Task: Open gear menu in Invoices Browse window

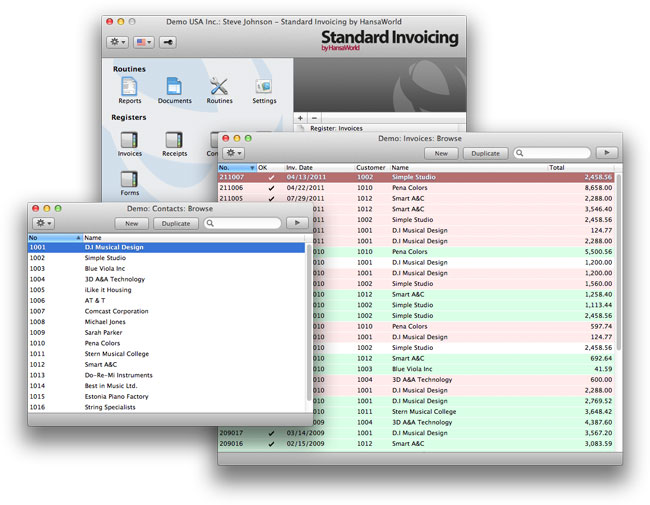Action: coord(233,153)
